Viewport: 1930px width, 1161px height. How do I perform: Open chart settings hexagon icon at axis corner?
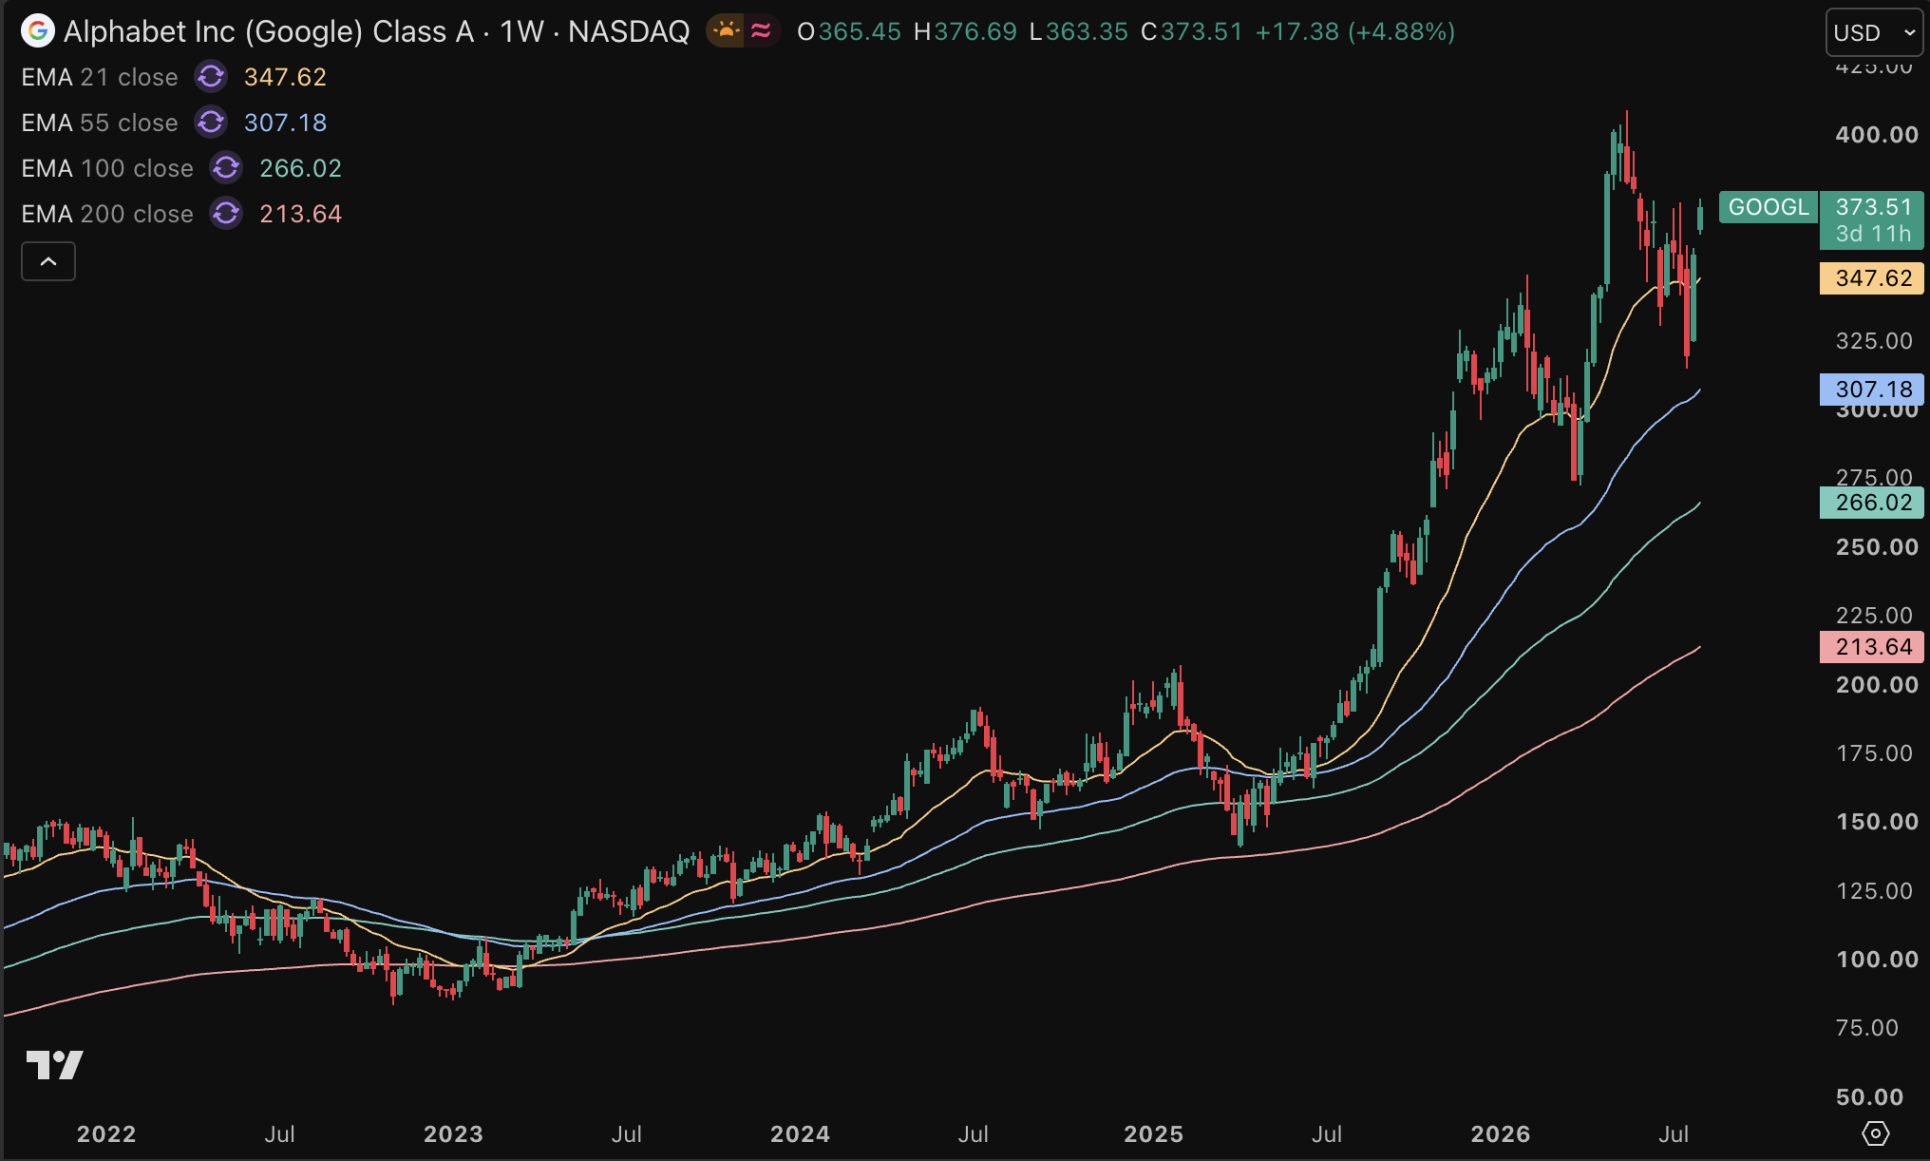[1875, 1133]
